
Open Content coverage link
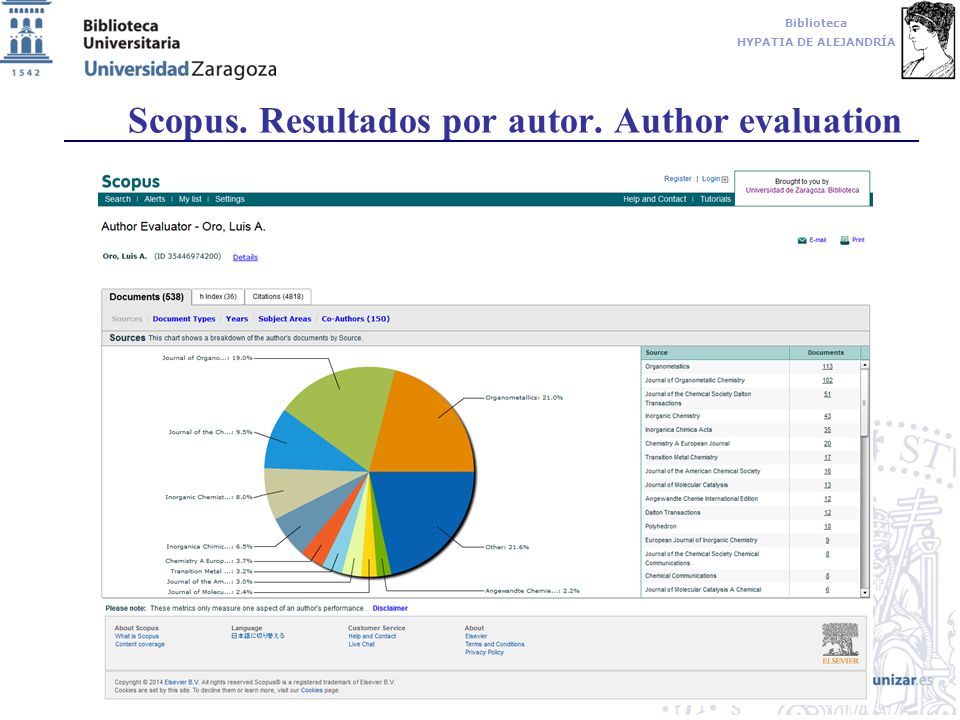click(140, 645)
